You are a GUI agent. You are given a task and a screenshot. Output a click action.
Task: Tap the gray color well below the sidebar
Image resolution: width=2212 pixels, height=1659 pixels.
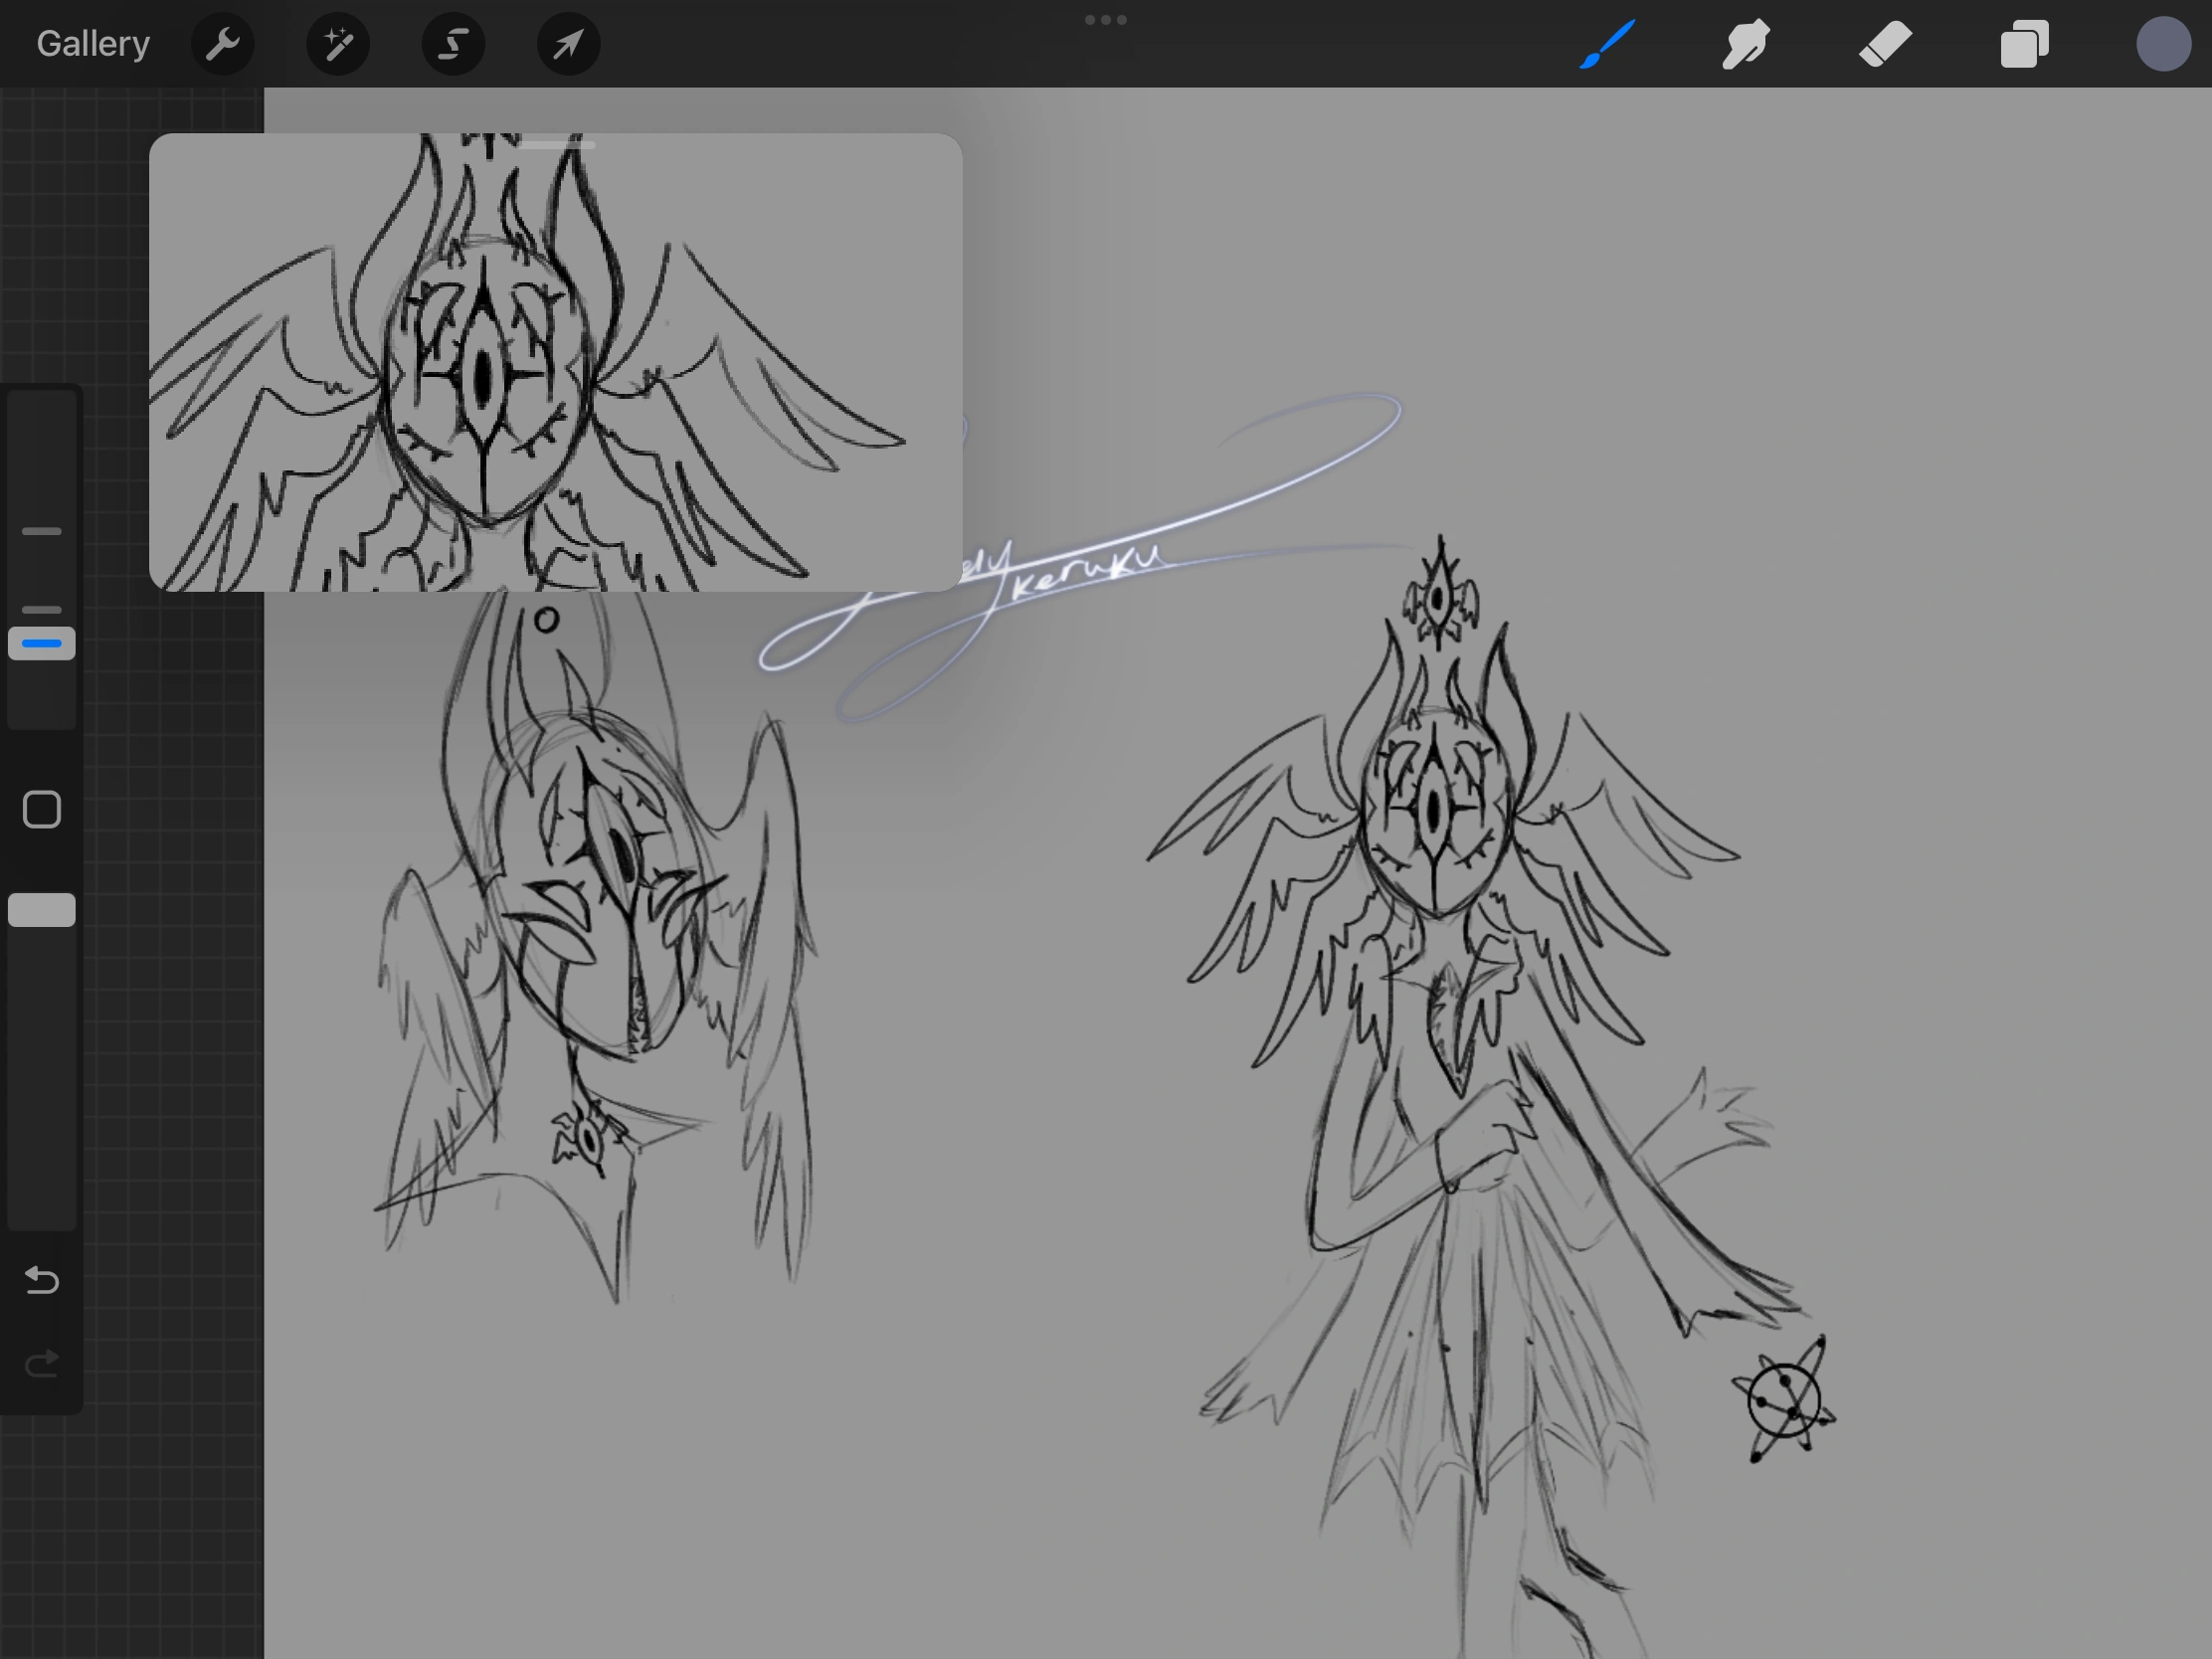pyautogui.click(x=41, y=909)
